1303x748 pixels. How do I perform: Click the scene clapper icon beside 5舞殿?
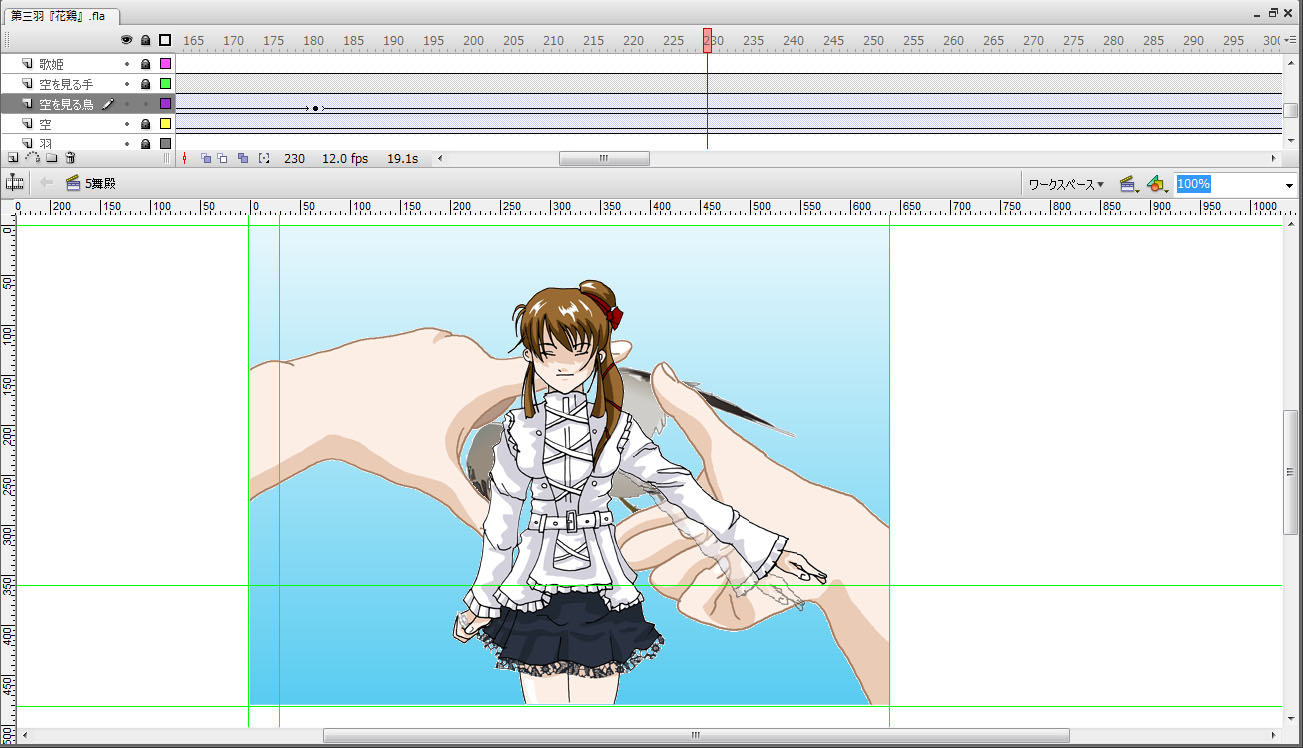click(73, 183)
